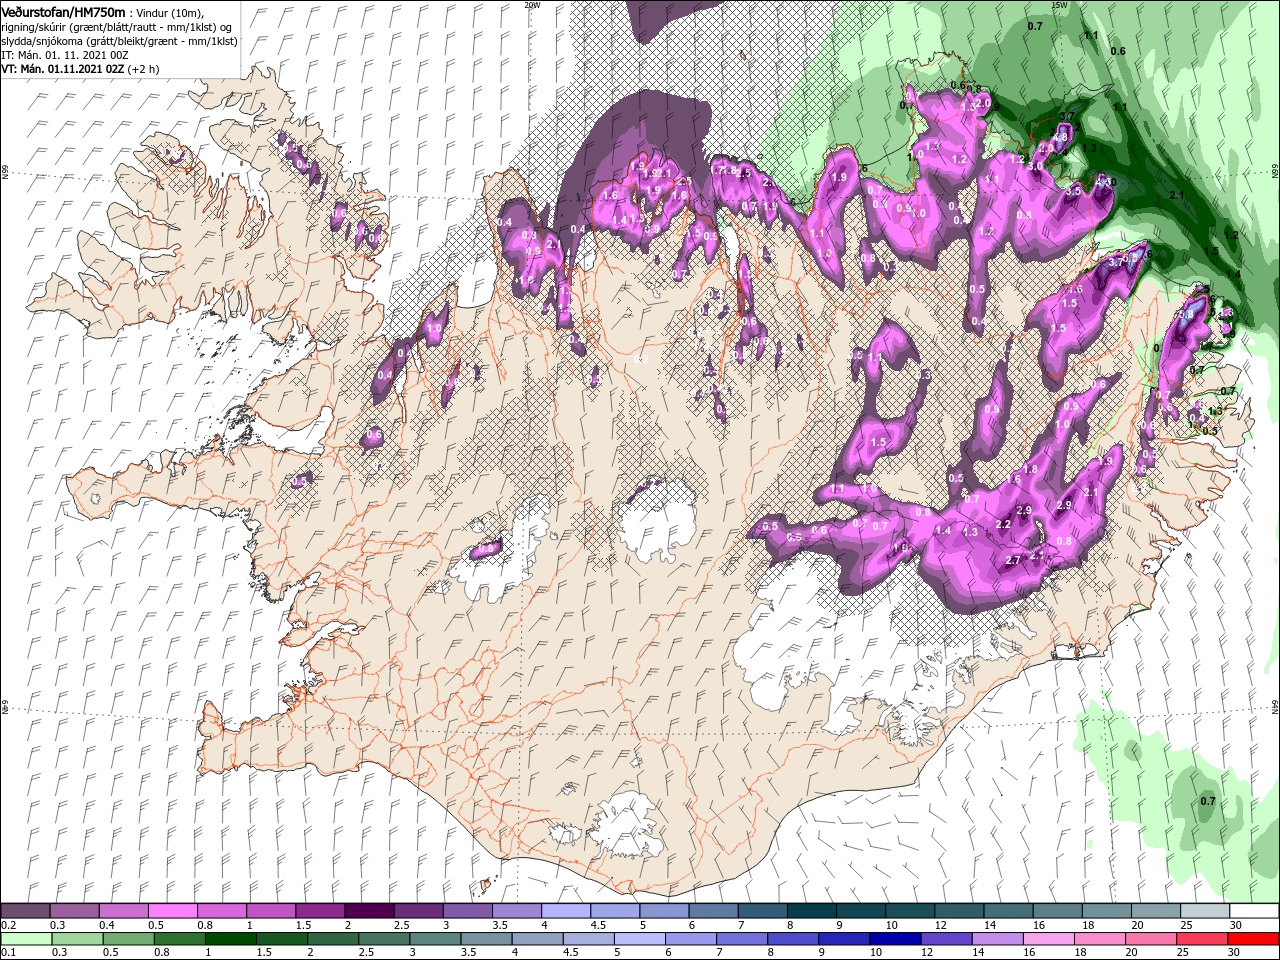Choose the dark teal 8 swatch in the top legend row
This screenshot has width=1280, height=960.
click(x=812, y=910)
